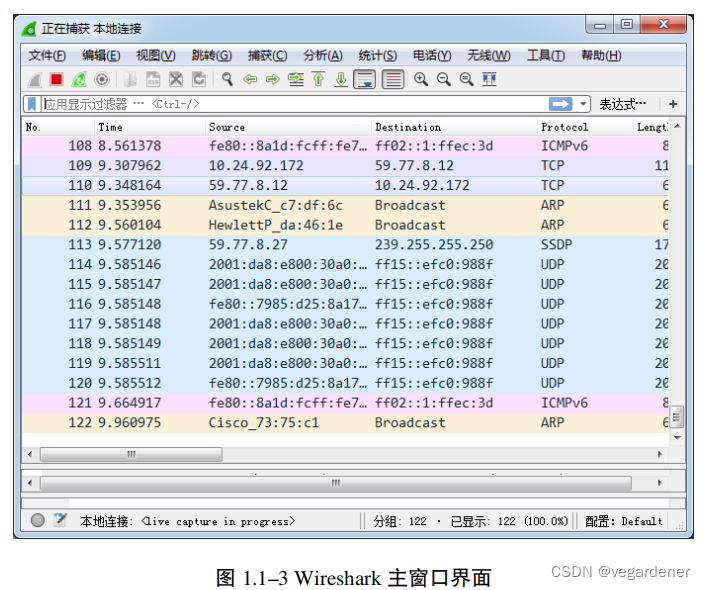The height and width of the screenshot is (590, 706).
Task: Open capture options gear icon
Action: coord(102,80)
